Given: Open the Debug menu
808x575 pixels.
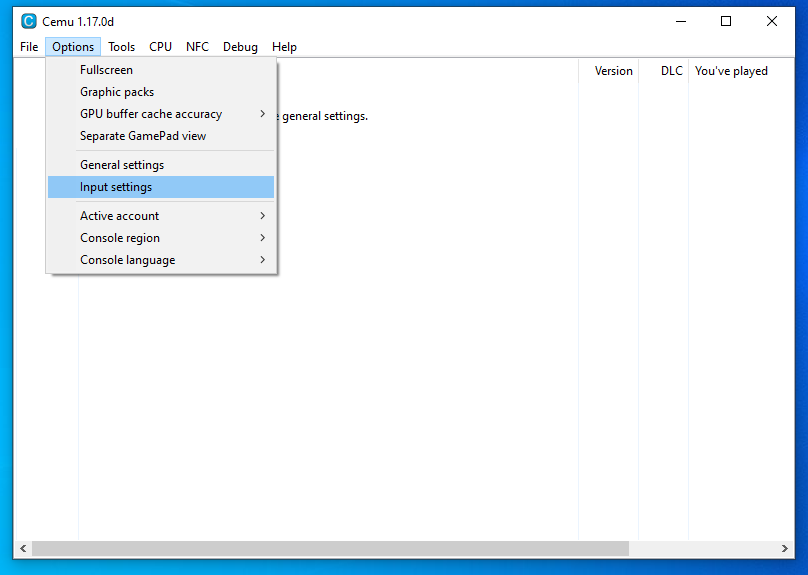Looking at the screenshot, I should point(240,47).
